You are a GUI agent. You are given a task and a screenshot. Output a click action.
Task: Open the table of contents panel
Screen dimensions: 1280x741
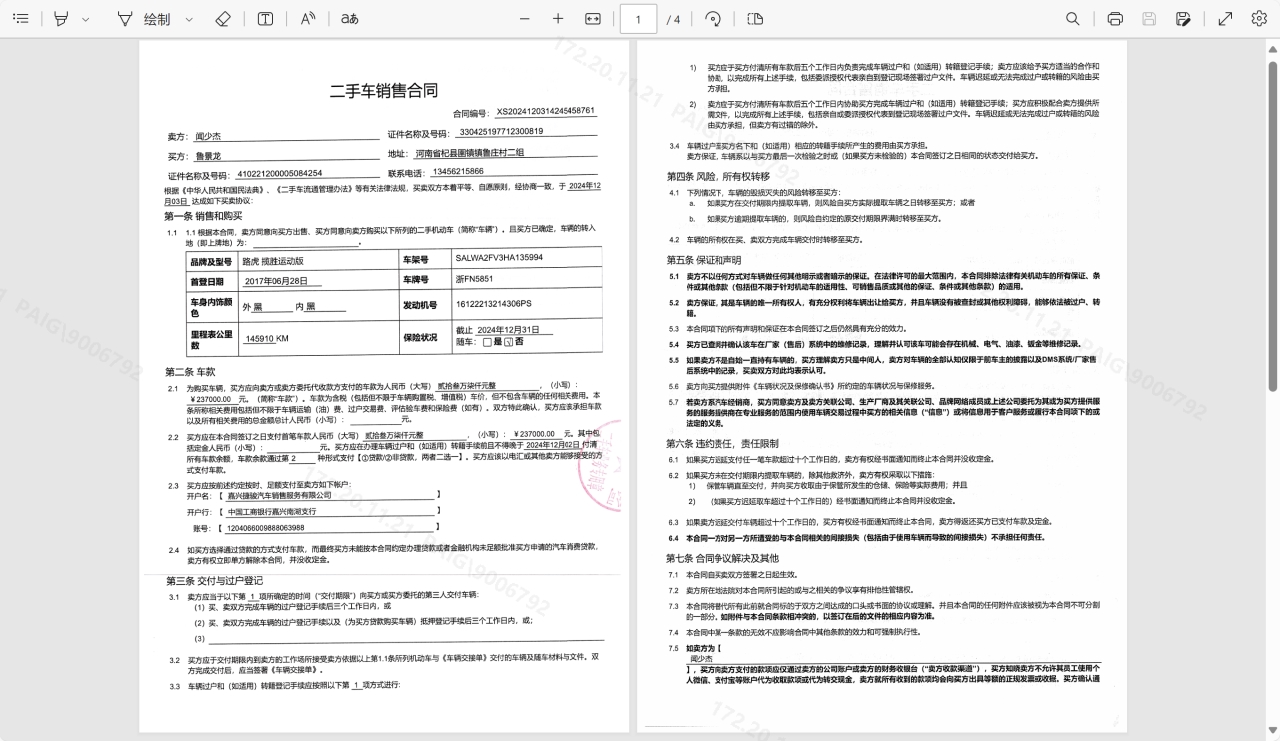click(x=21, y=19)
